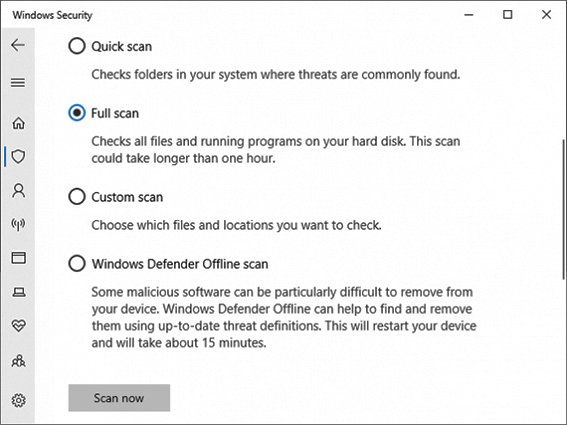Open Family options people icon
Screen dimensions: 567x425
click(x=18, y=361)
